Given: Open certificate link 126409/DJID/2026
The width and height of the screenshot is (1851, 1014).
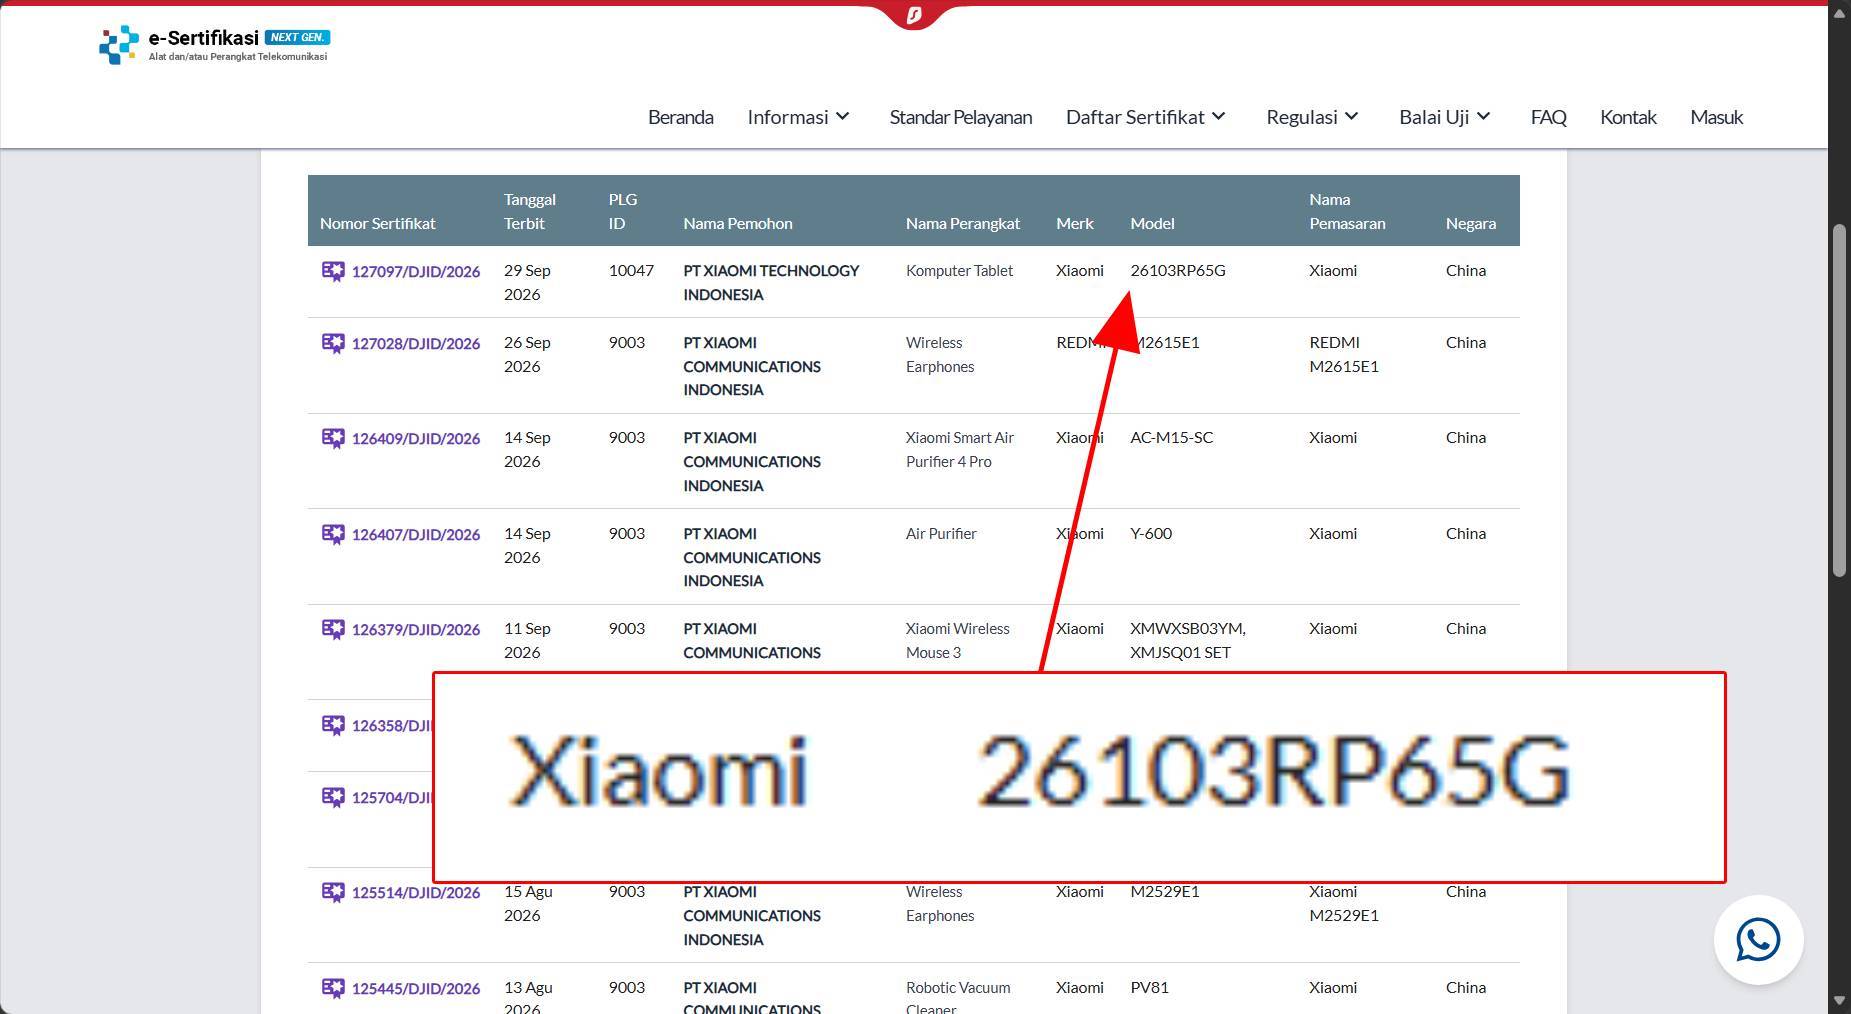Looking at the screenshot, I should pos(416,438).
